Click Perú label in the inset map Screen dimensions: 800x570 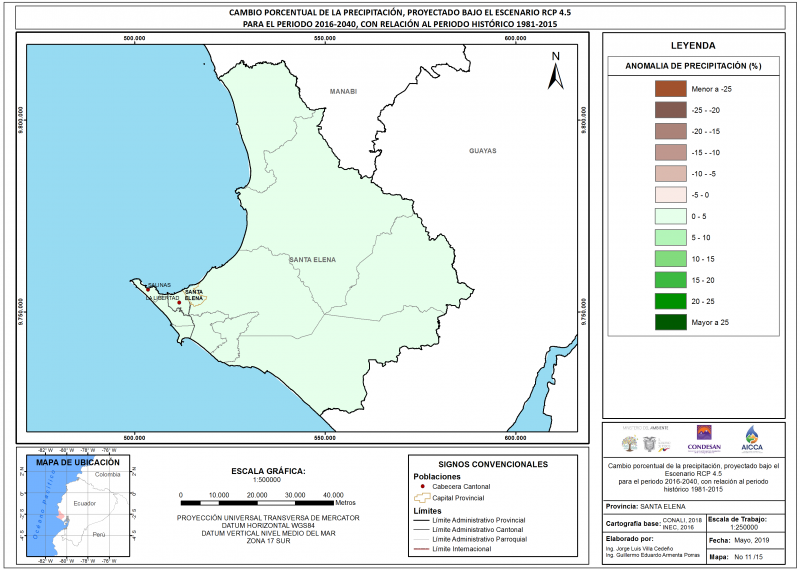[99, 535]
